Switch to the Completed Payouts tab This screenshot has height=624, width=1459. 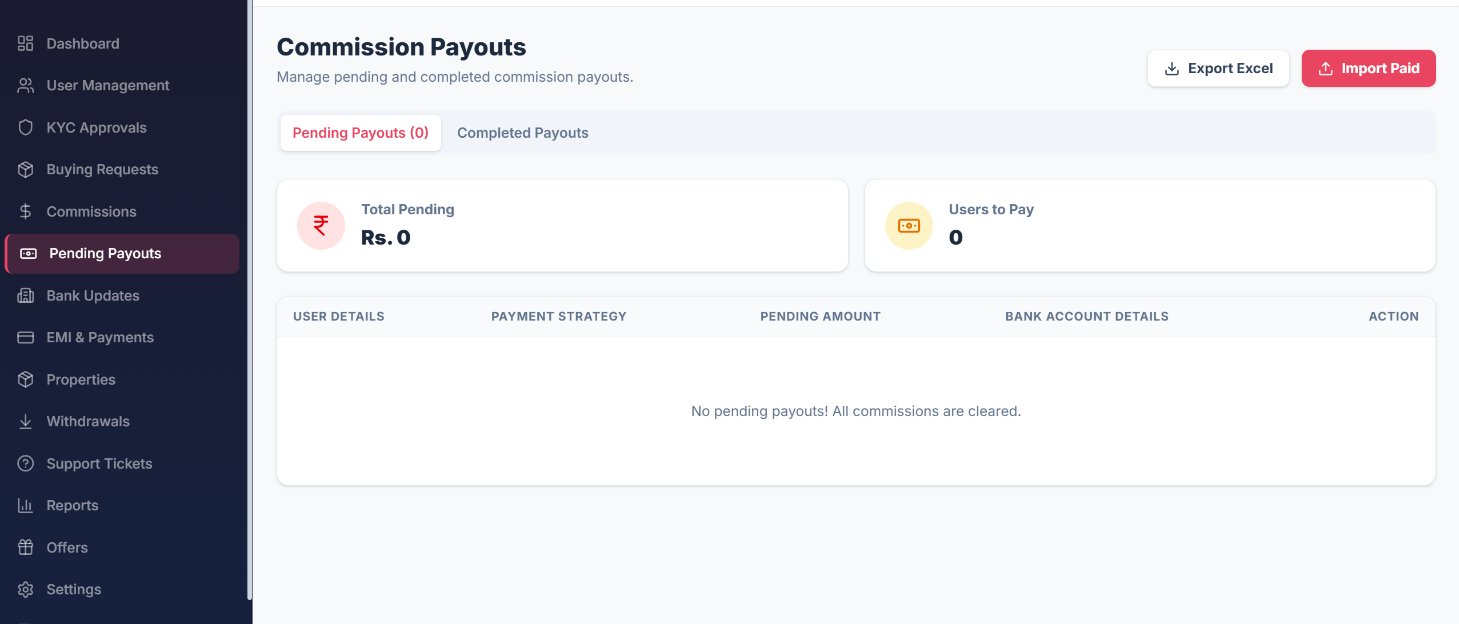coord(523,133)
